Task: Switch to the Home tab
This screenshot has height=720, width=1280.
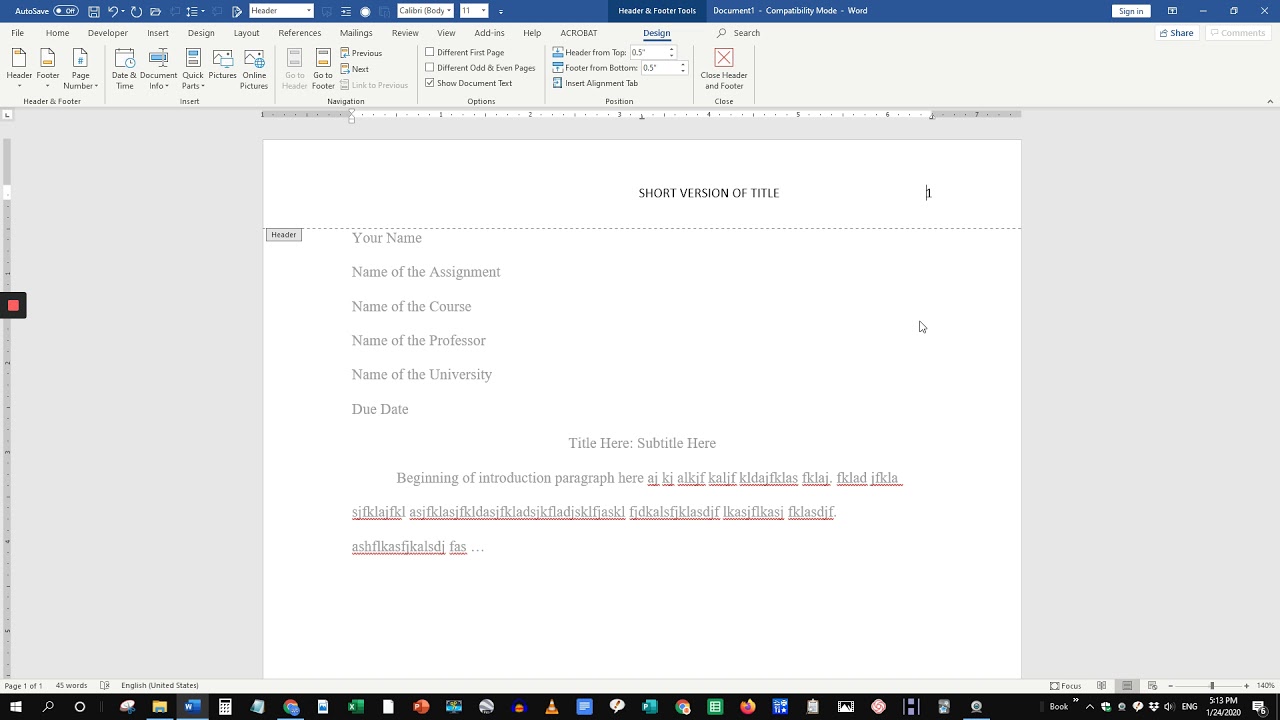Action: coord(57,33)
